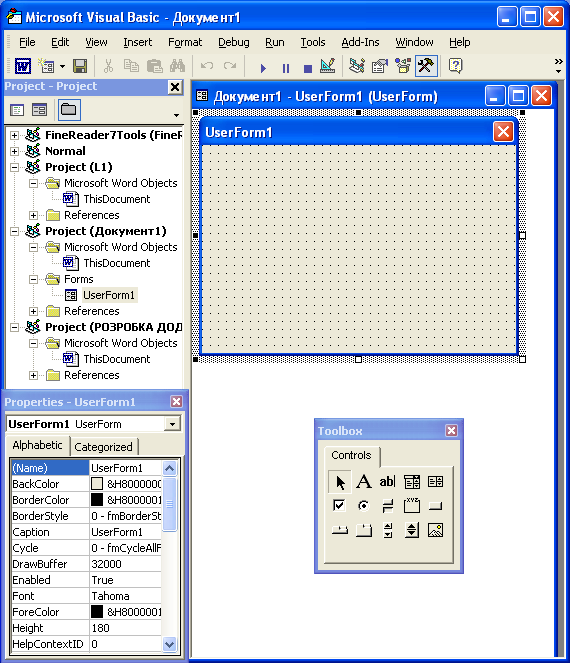Click the BackColor color swatch
Viewport: 570px width, 663px height.
[x=97, y=484]
